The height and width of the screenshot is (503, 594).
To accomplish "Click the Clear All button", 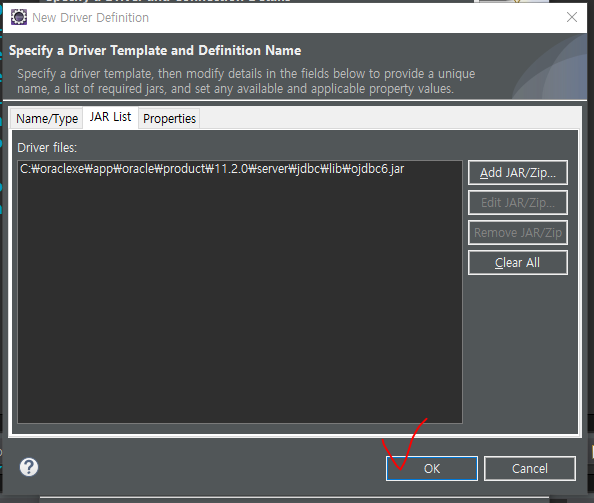I will (518, 262).
